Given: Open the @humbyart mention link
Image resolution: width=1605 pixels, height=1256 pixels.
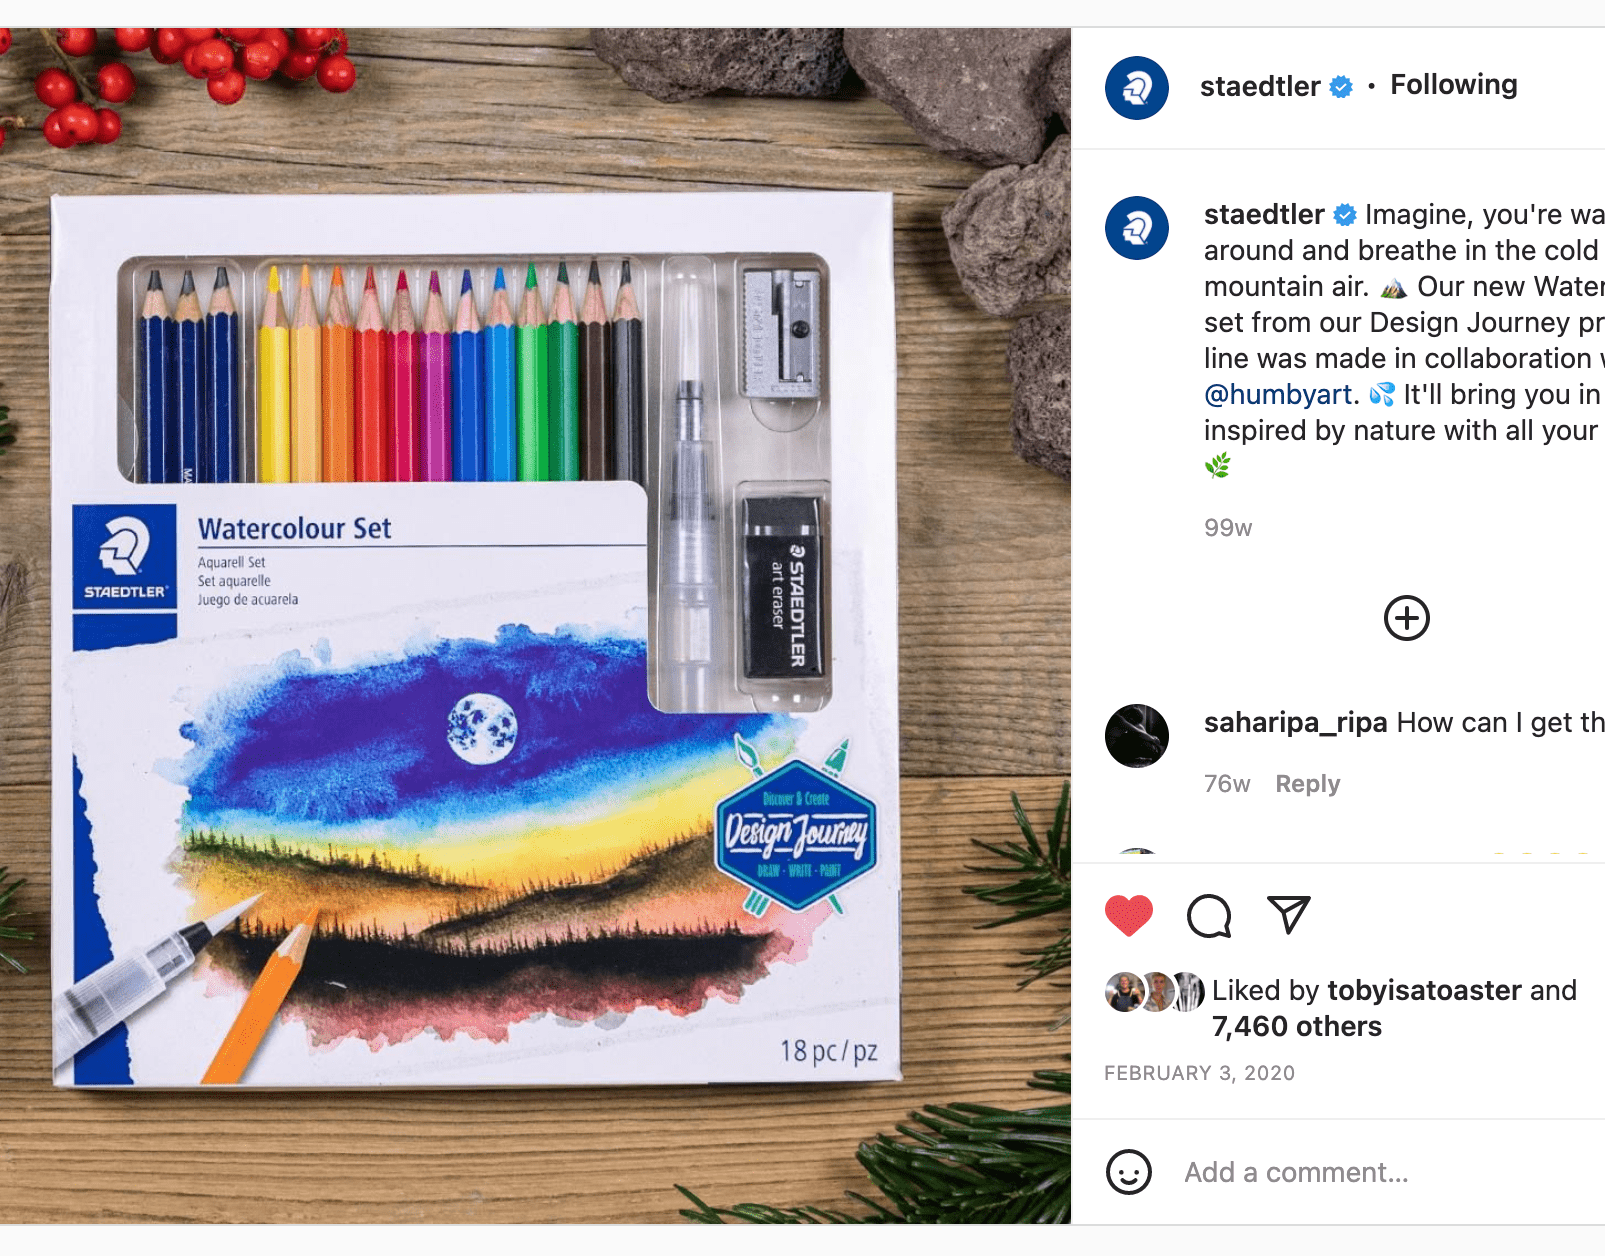Looking at the screenshot, I should [1278, 394].
